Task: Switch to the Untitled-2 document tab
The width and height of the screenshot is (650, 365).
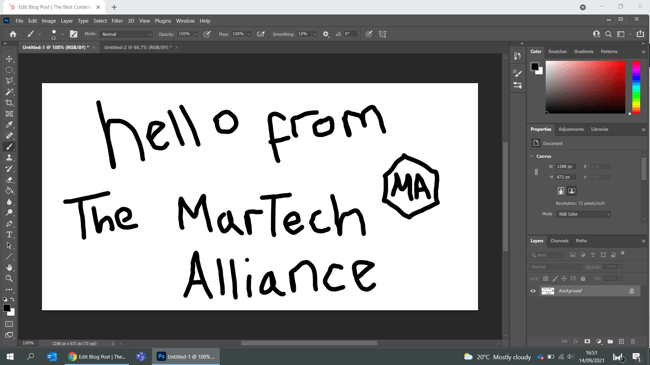Action: point(138,47)
